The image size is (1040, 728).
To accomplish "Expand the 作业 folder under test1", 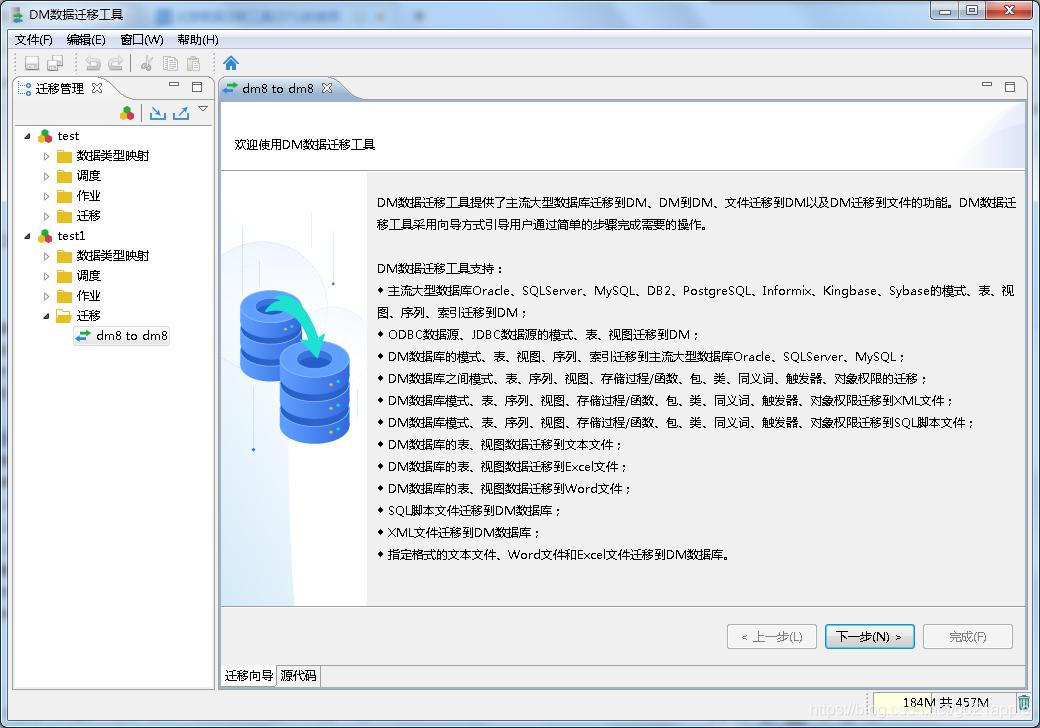I will point(45,295).
